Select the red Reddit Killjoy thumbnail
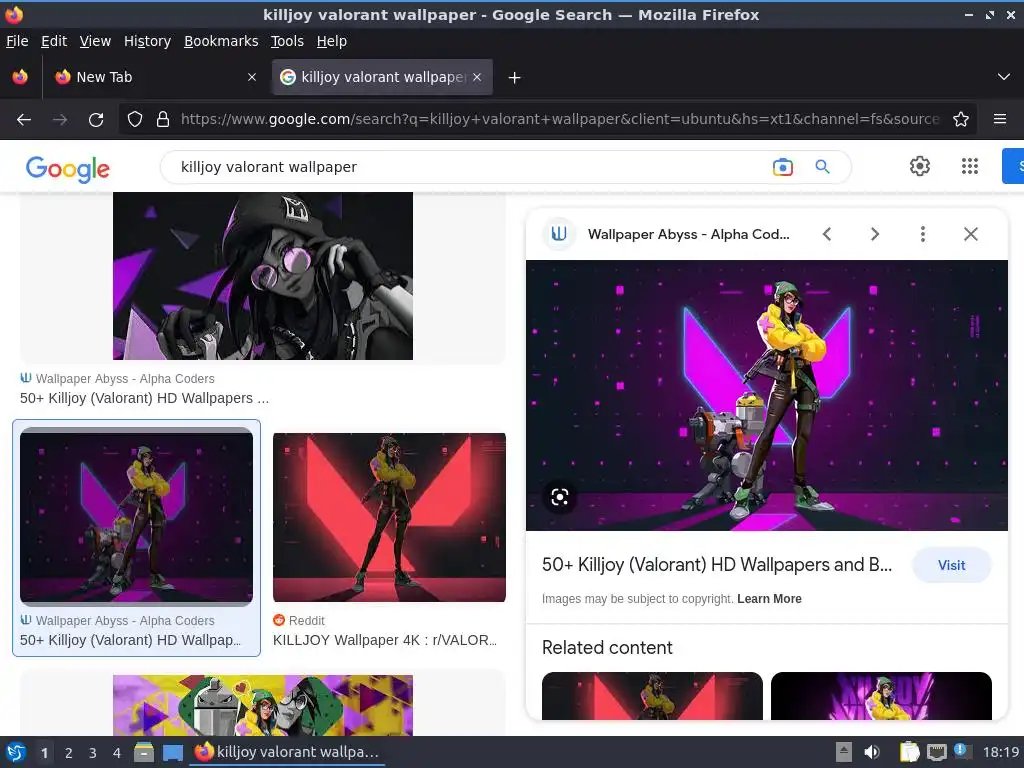 389,517
